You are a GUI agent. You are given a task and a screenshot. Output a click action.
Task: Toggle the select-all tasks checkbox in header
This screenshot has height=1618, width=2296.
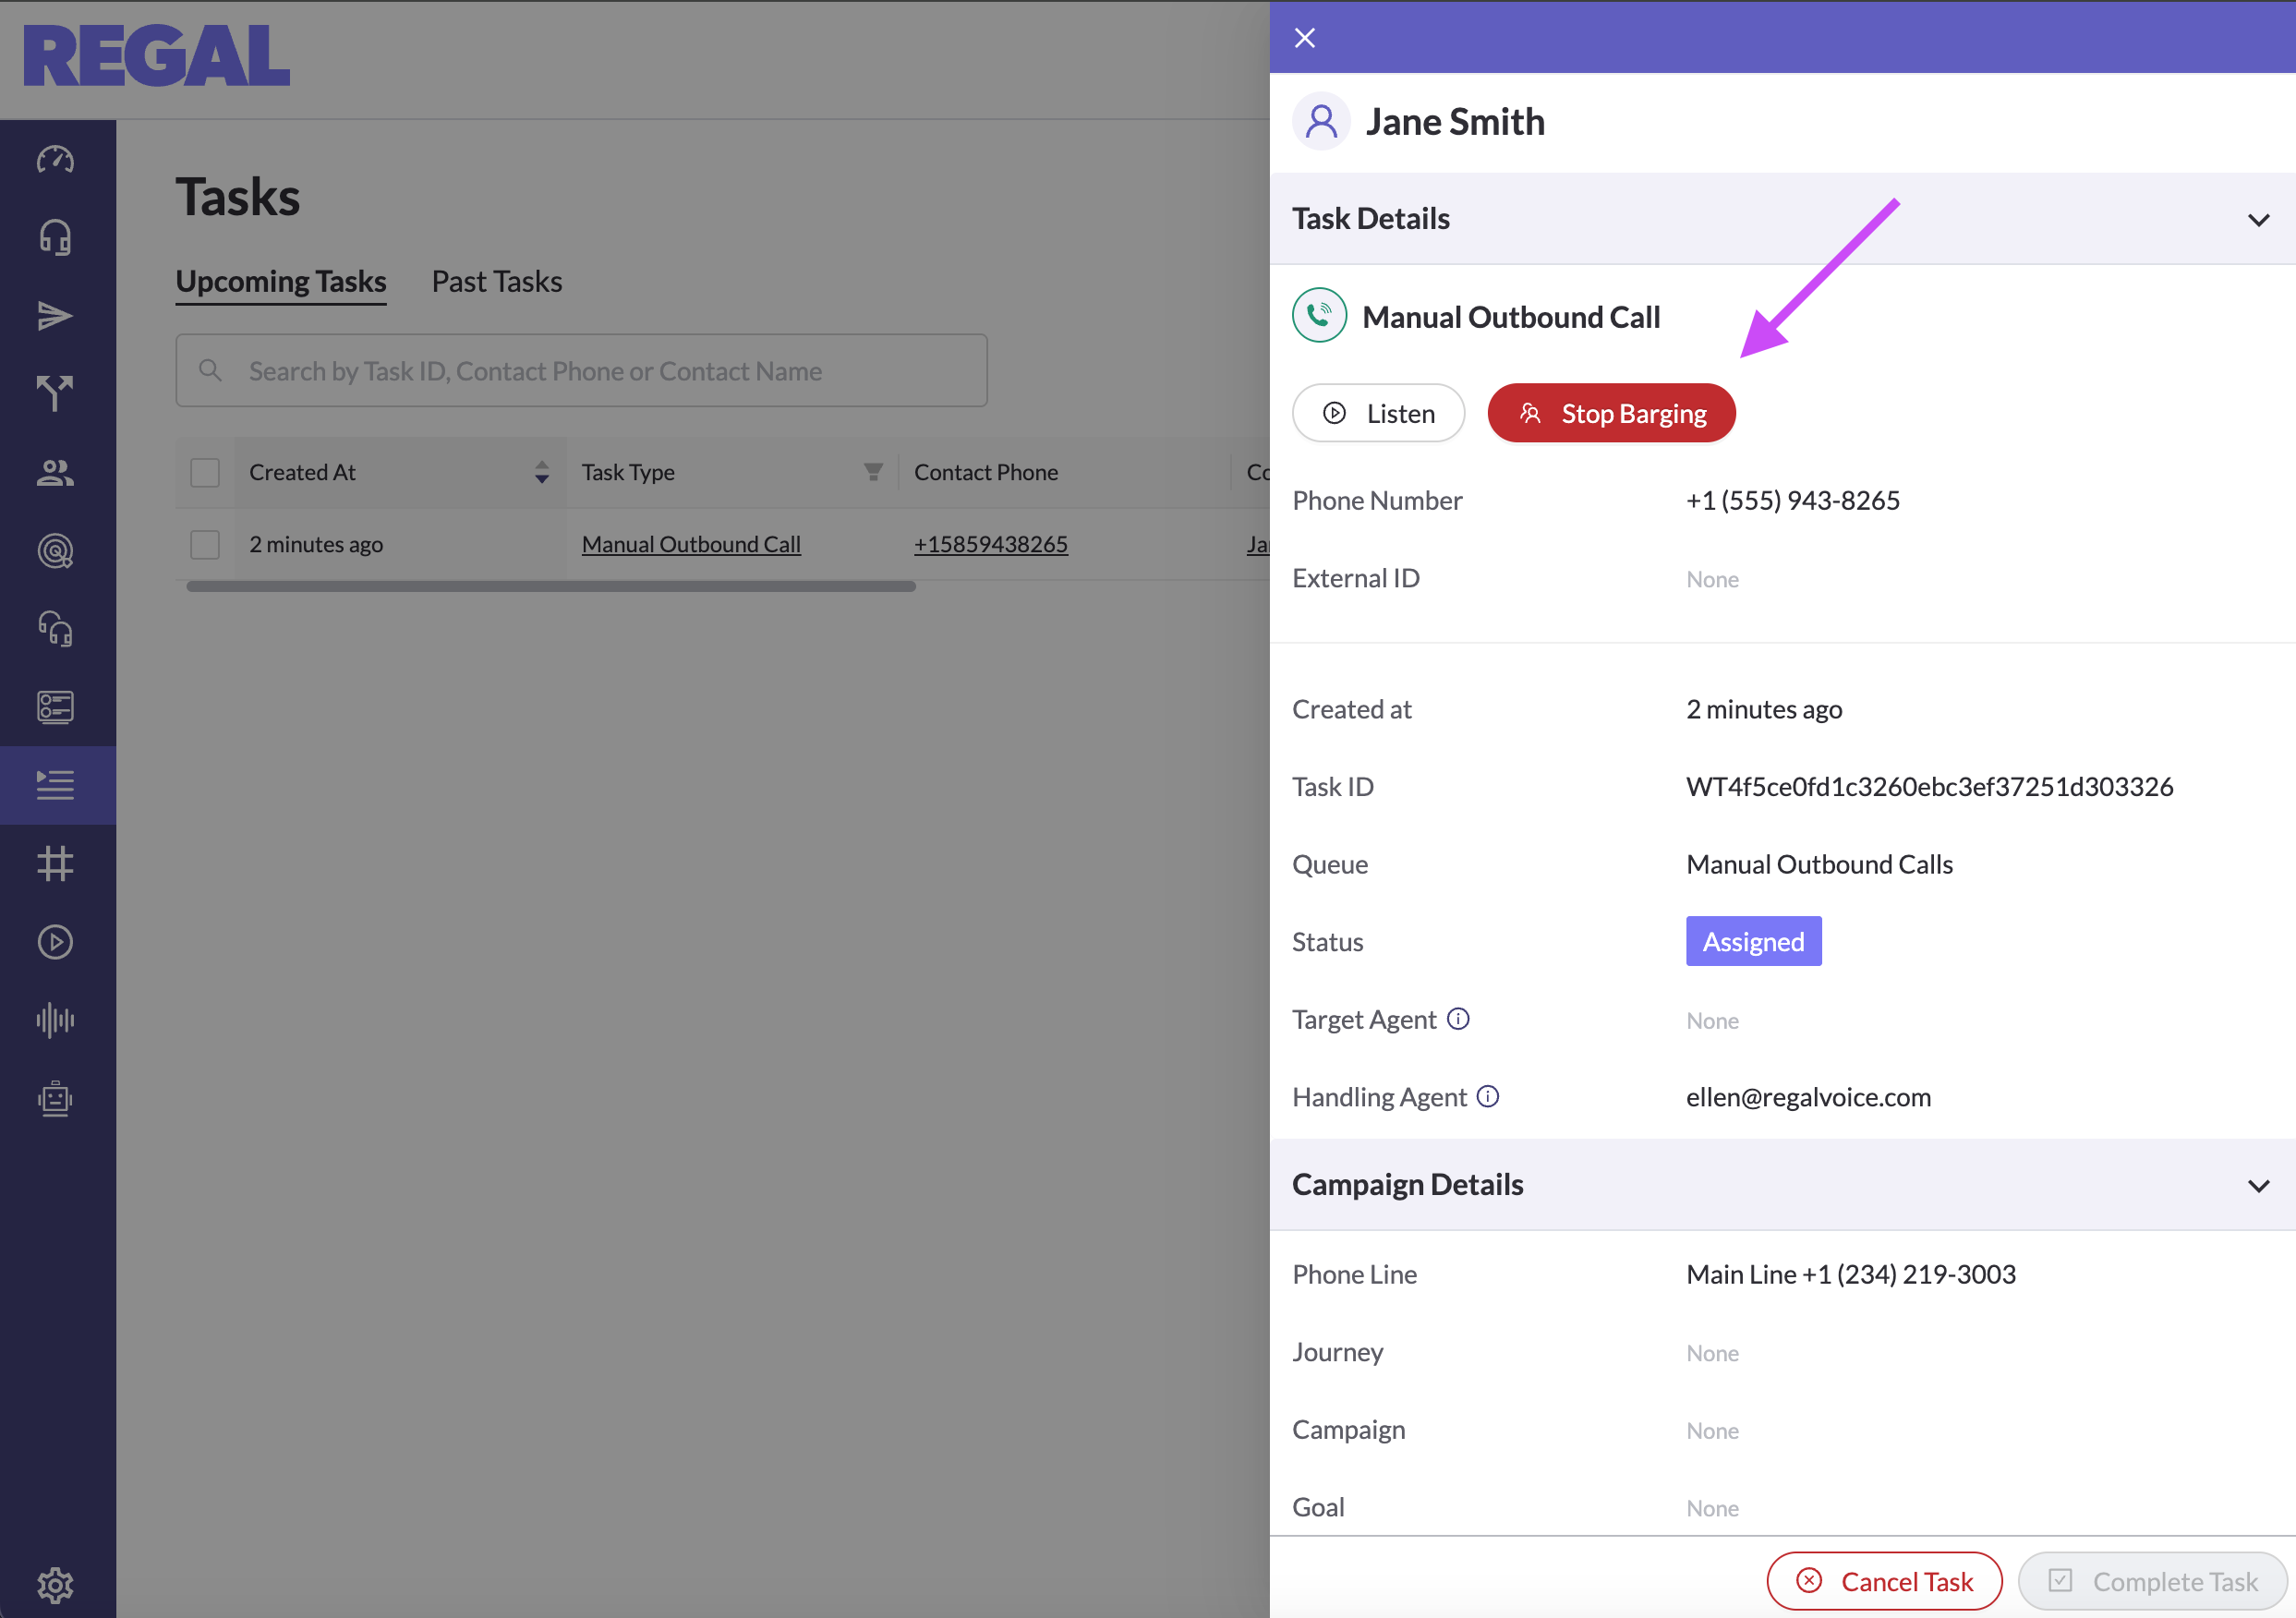(205, 472)
